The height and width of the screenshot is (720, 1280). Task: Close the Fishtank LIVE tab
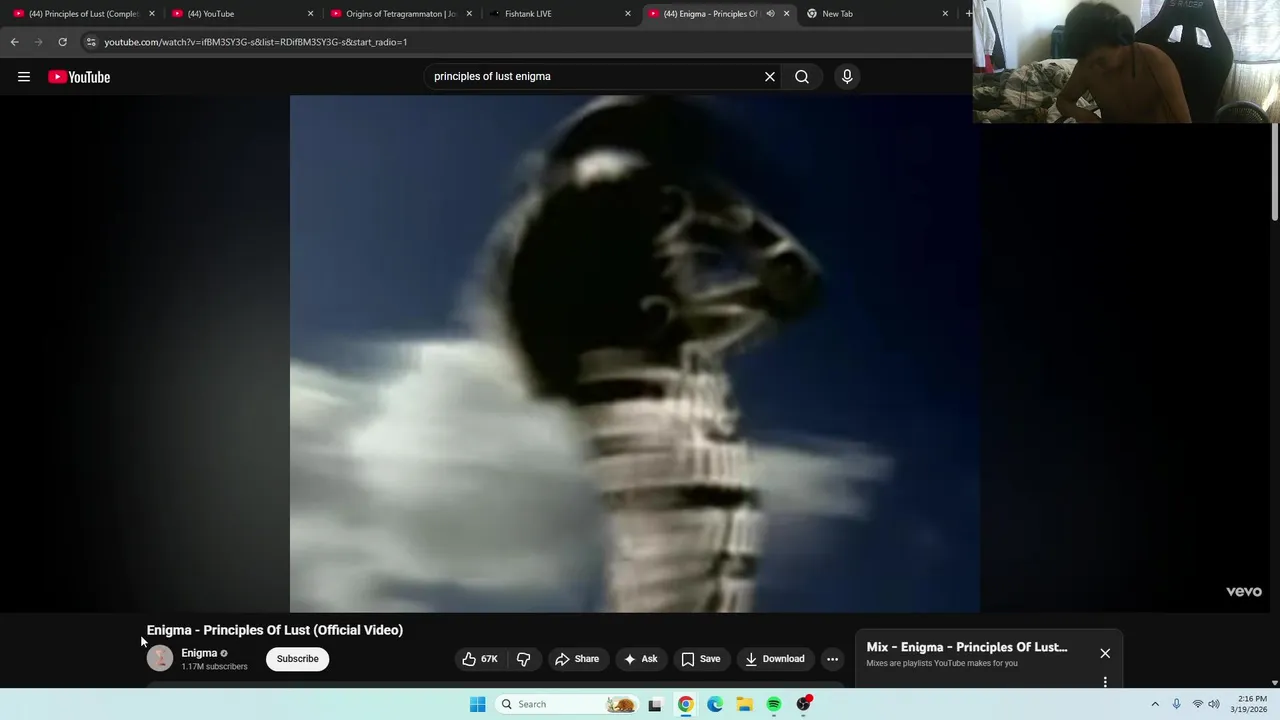coord(628,14)
